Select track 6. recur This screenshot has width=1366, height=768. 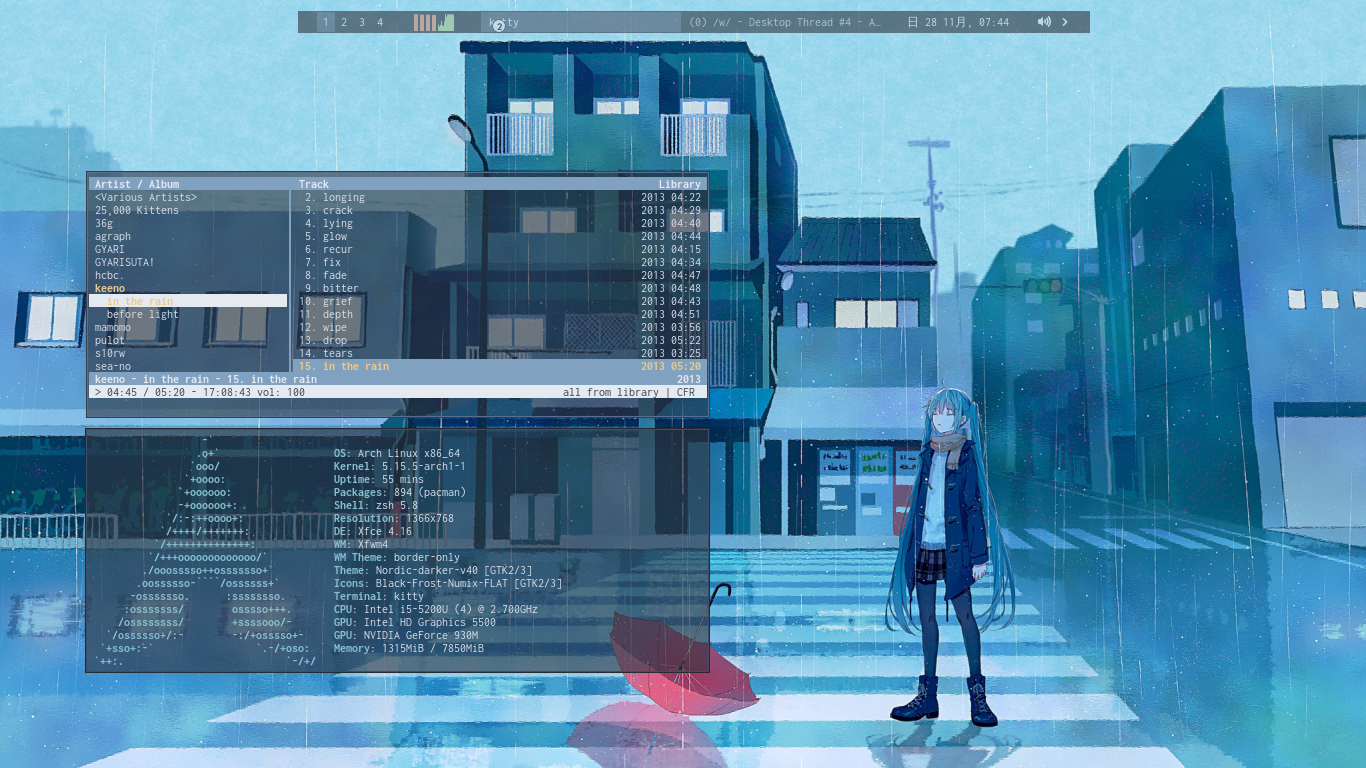click(500, 249)
